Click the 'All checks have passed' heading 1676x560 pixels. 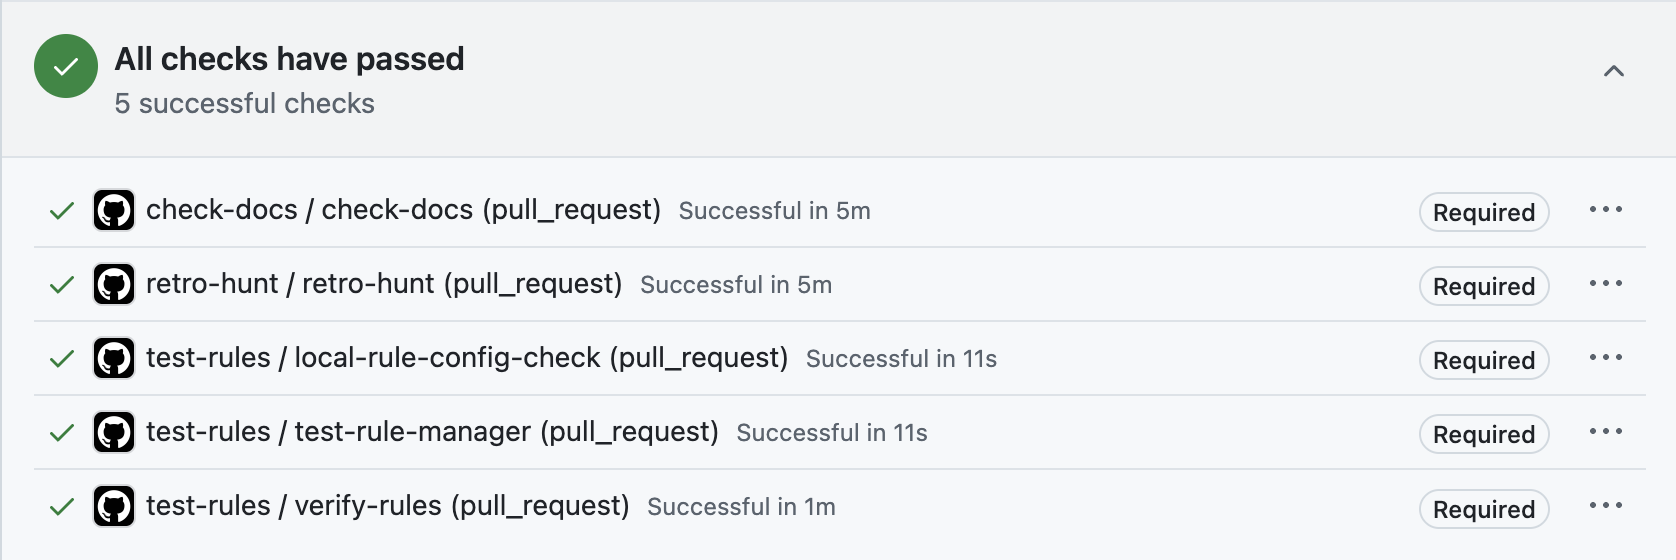tap(290, 59)
